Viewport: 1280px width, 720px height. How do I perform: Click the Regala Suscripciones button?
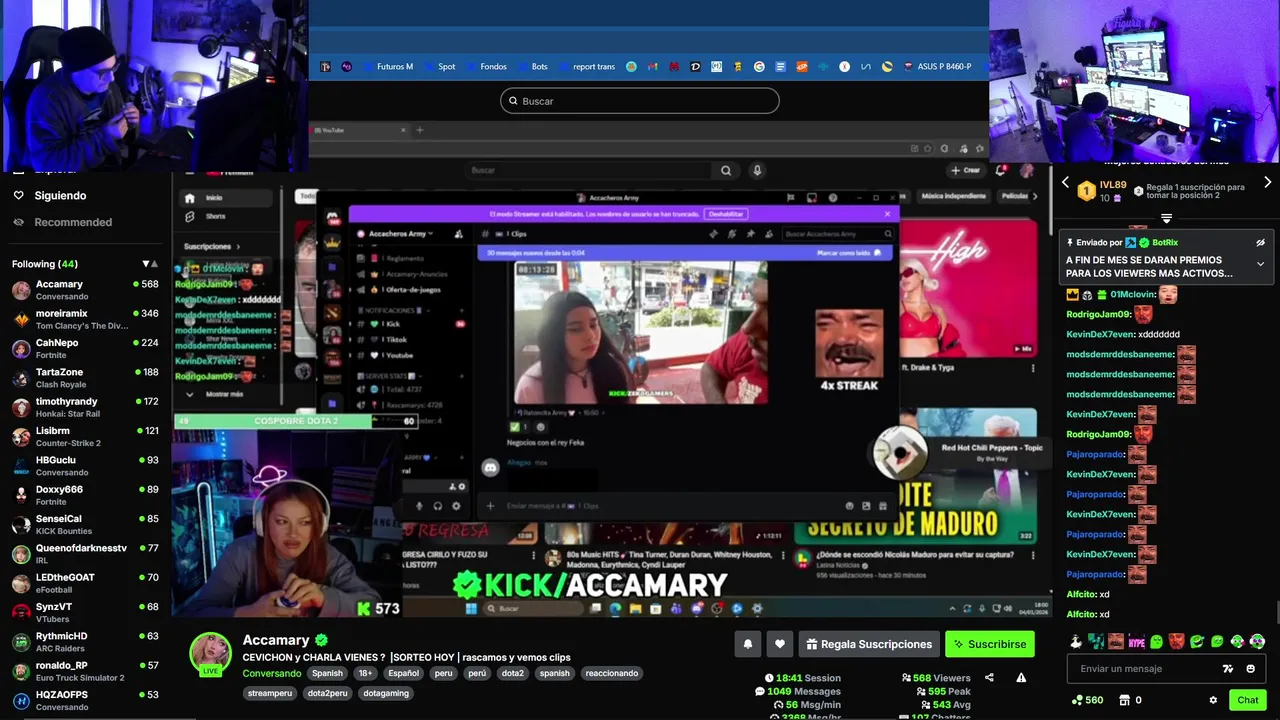(x=869, y=644)
